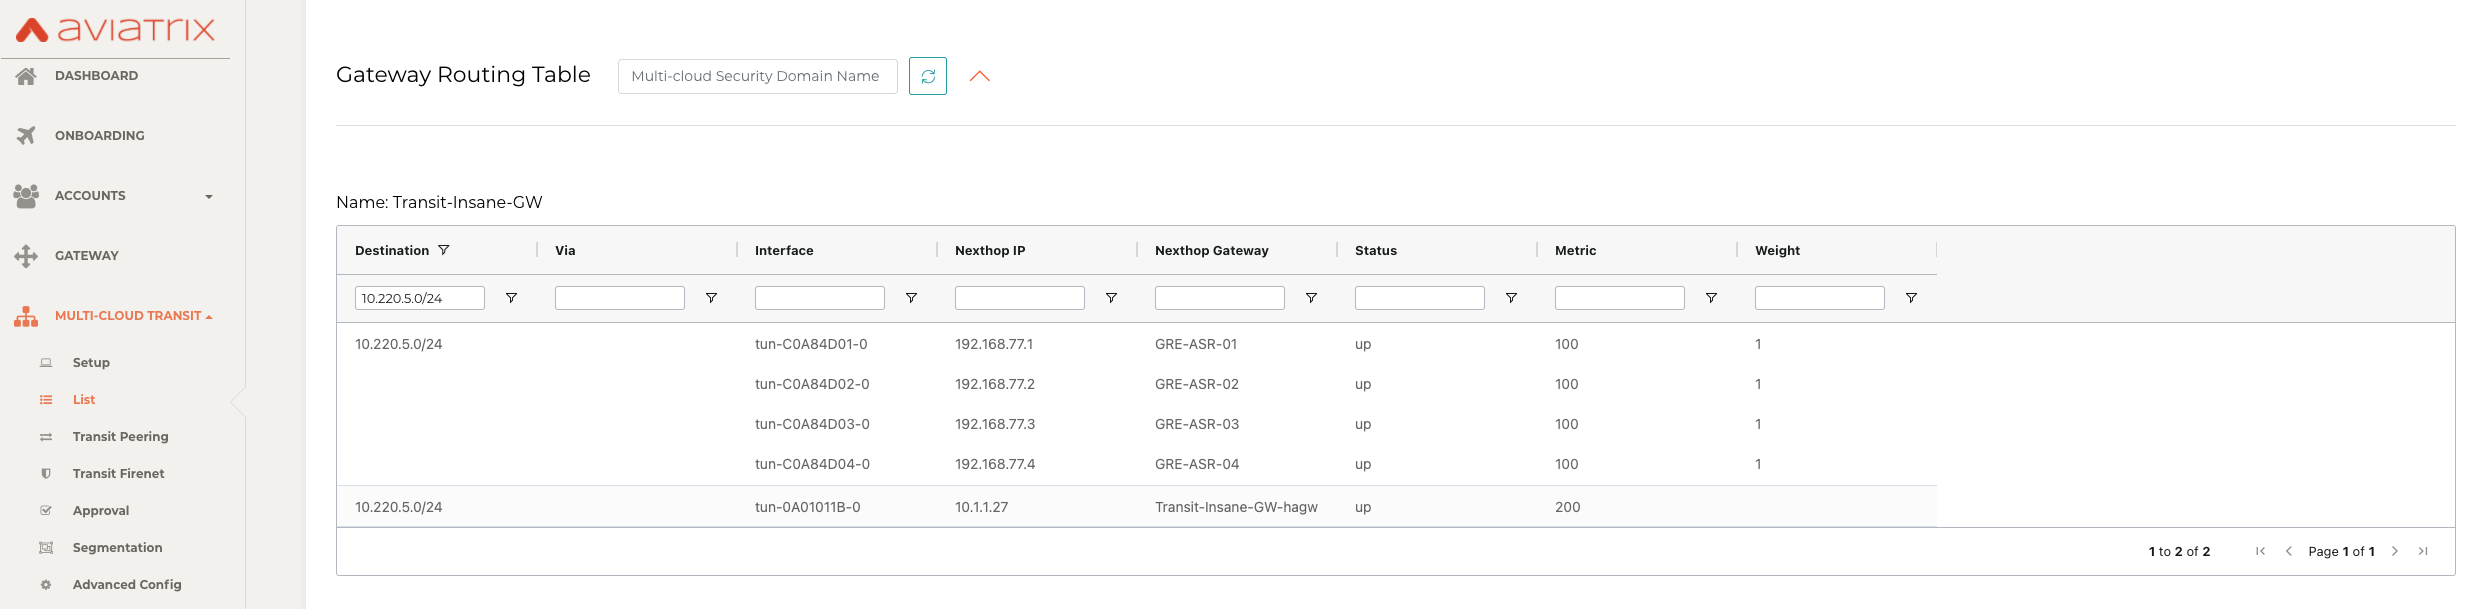Click the Multi-Cloud Transit network icon
The height and width of the screenshot is (609, 2484).
pos(26,316)
